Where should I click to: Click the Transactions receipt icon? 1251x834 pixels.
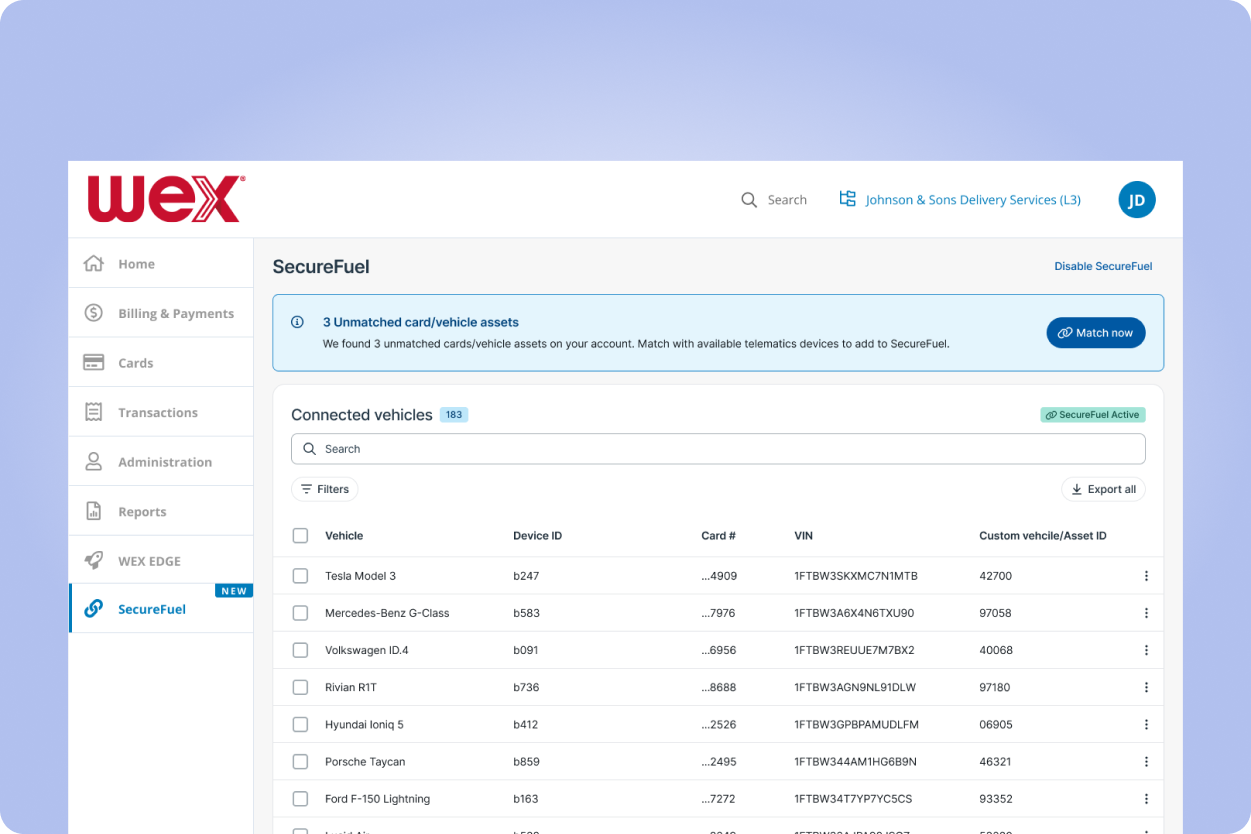click(94, 412)
